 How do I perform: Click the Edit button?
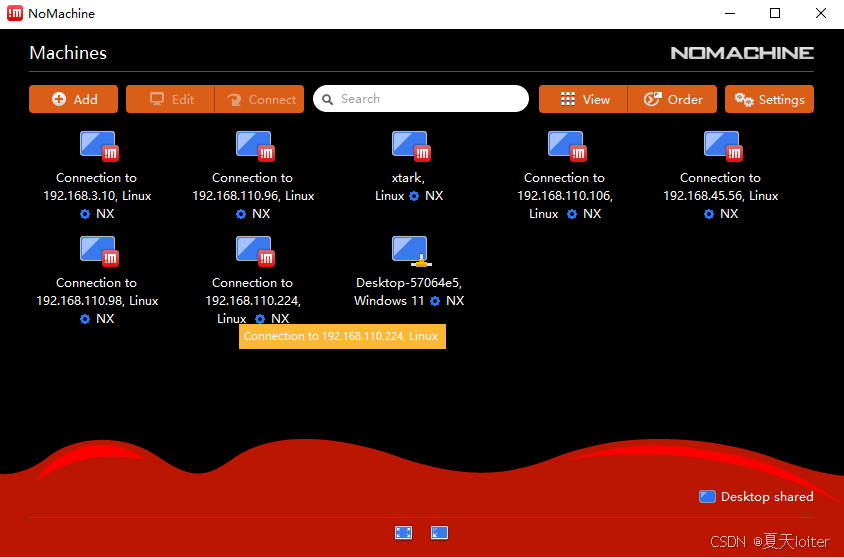[170, 99]
